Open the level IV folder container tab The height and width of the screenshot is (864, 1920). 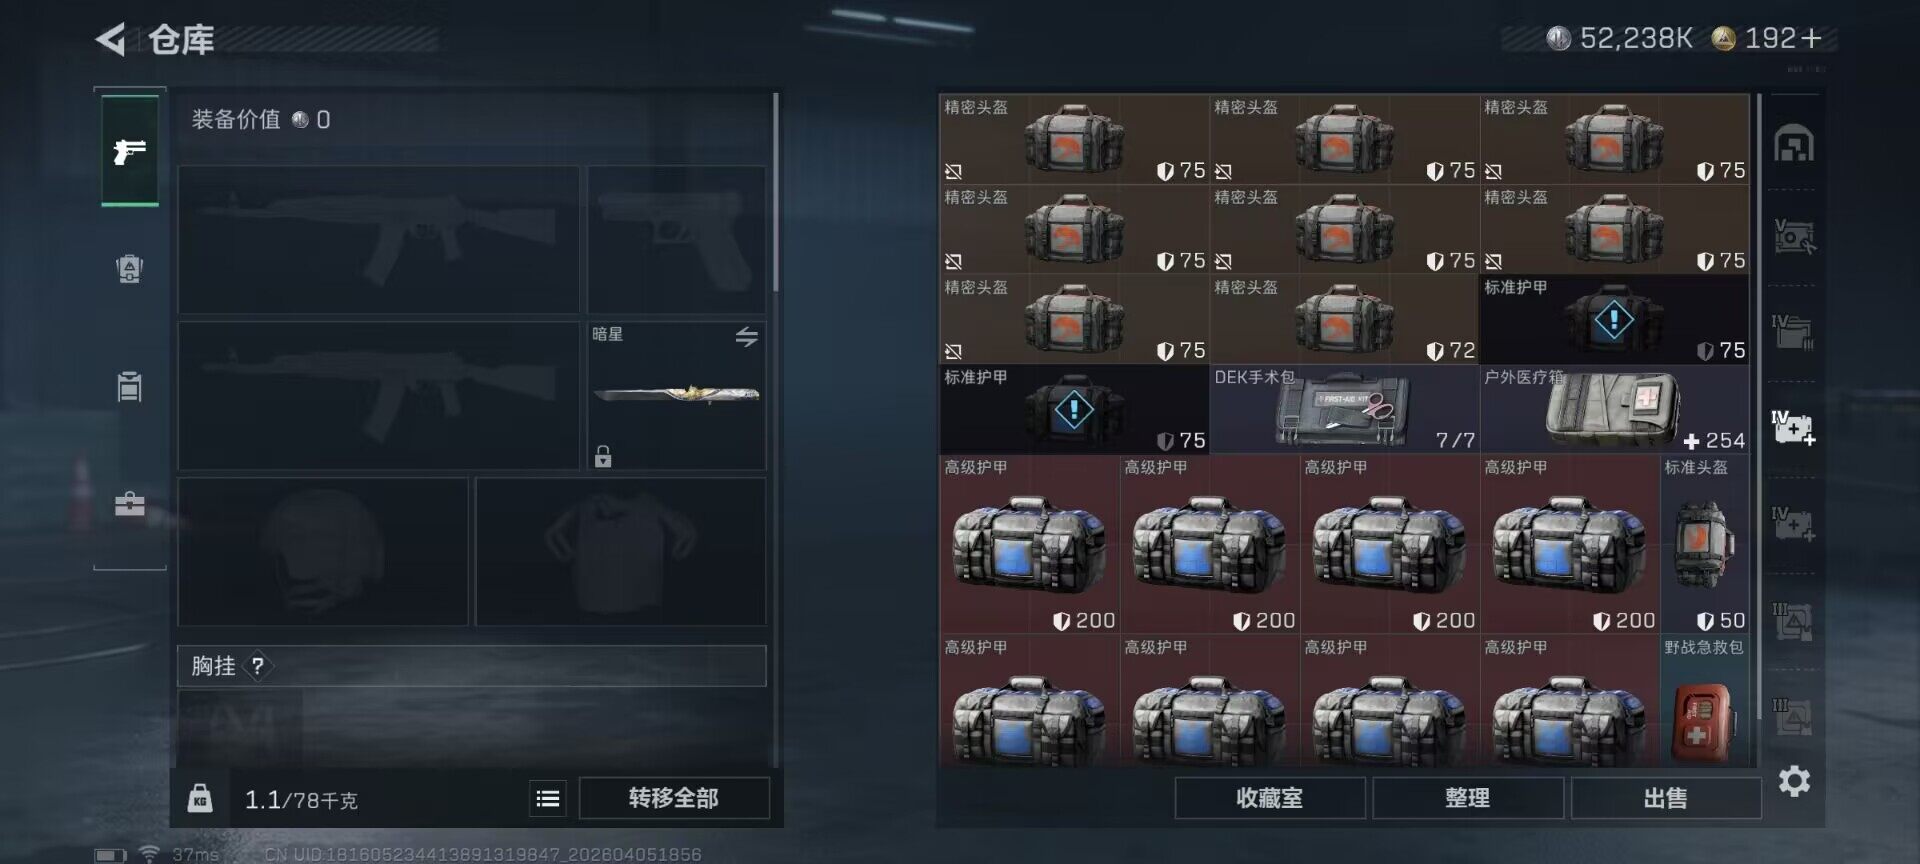click(1794, 331)
